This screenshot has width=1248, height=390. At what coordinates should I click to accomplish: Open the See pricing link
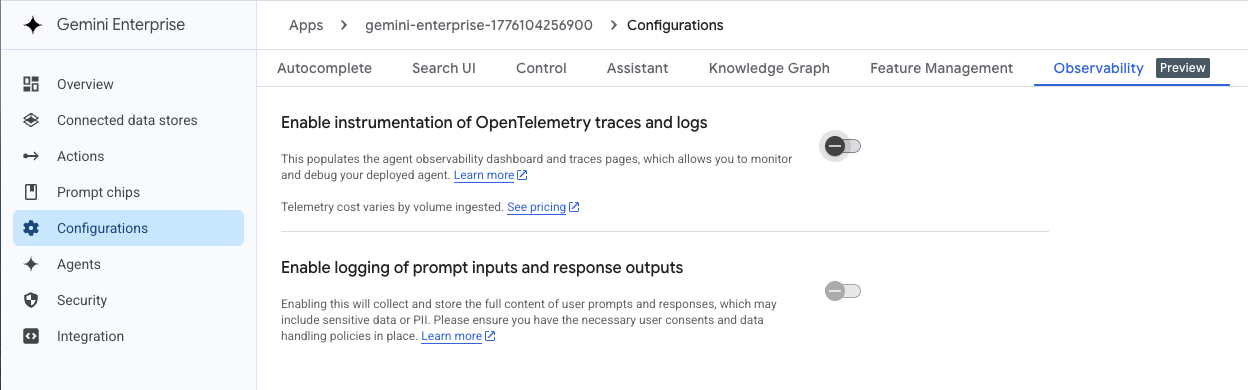tap(536, 207)
